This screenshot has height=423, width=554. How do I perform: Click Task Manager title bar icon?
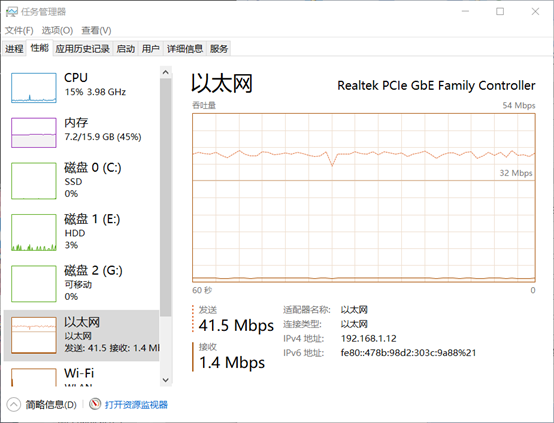[12, 12]
